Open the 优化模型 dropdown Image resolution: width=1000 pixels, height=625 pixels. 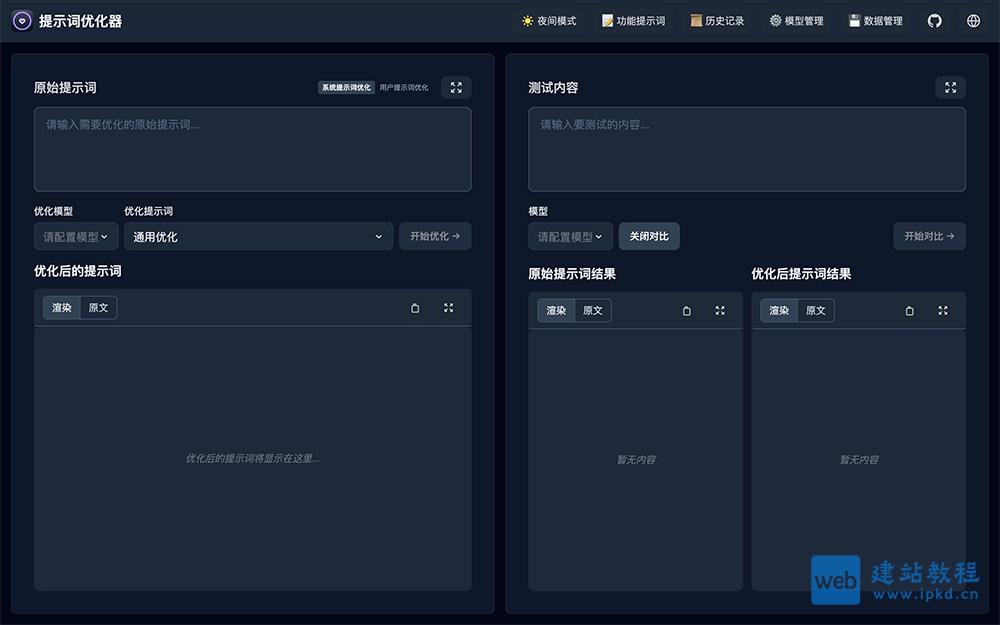point(76,237)
